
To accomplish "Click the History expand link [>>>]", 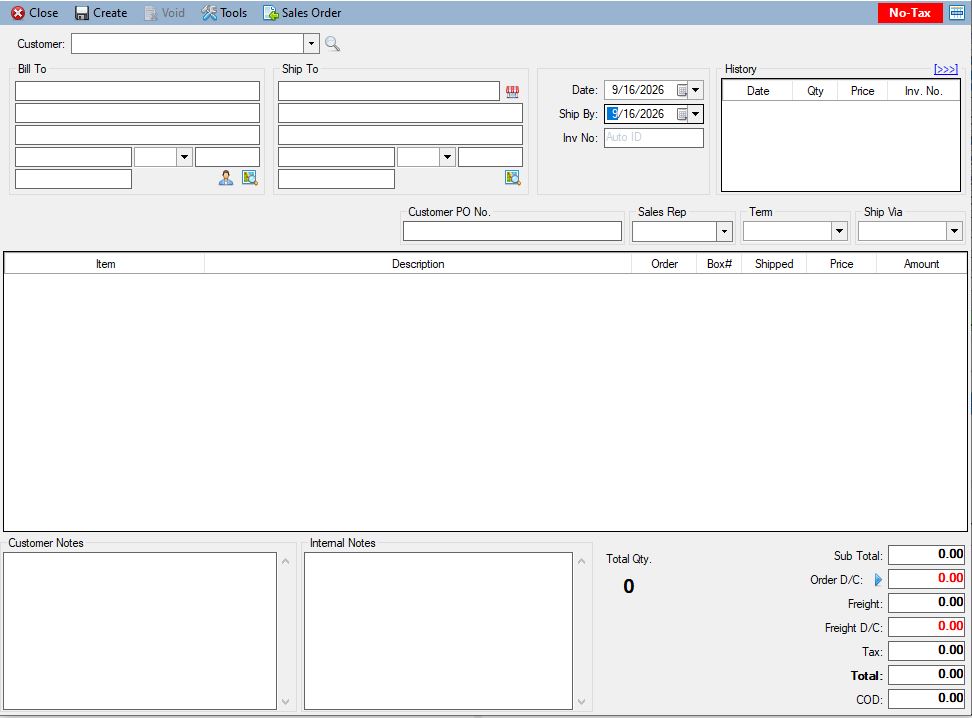I will (x=945, y=69).
